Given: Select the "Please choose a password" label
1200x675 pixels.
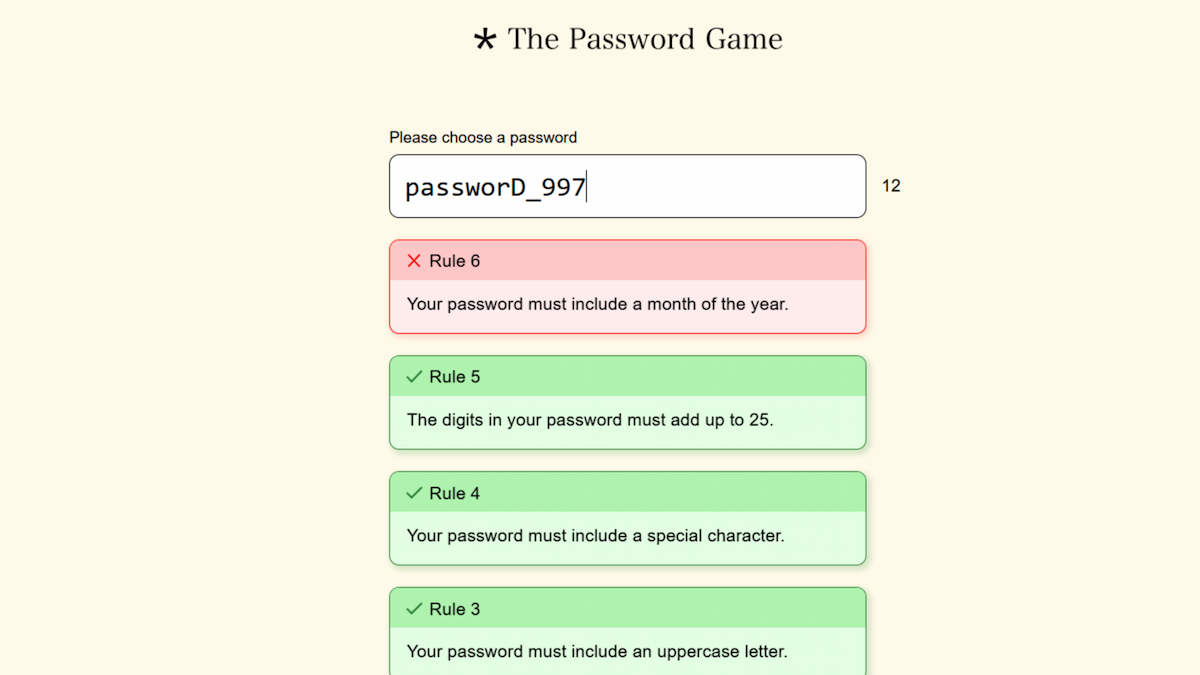Looking at the screenshot, I should point(483,138).
